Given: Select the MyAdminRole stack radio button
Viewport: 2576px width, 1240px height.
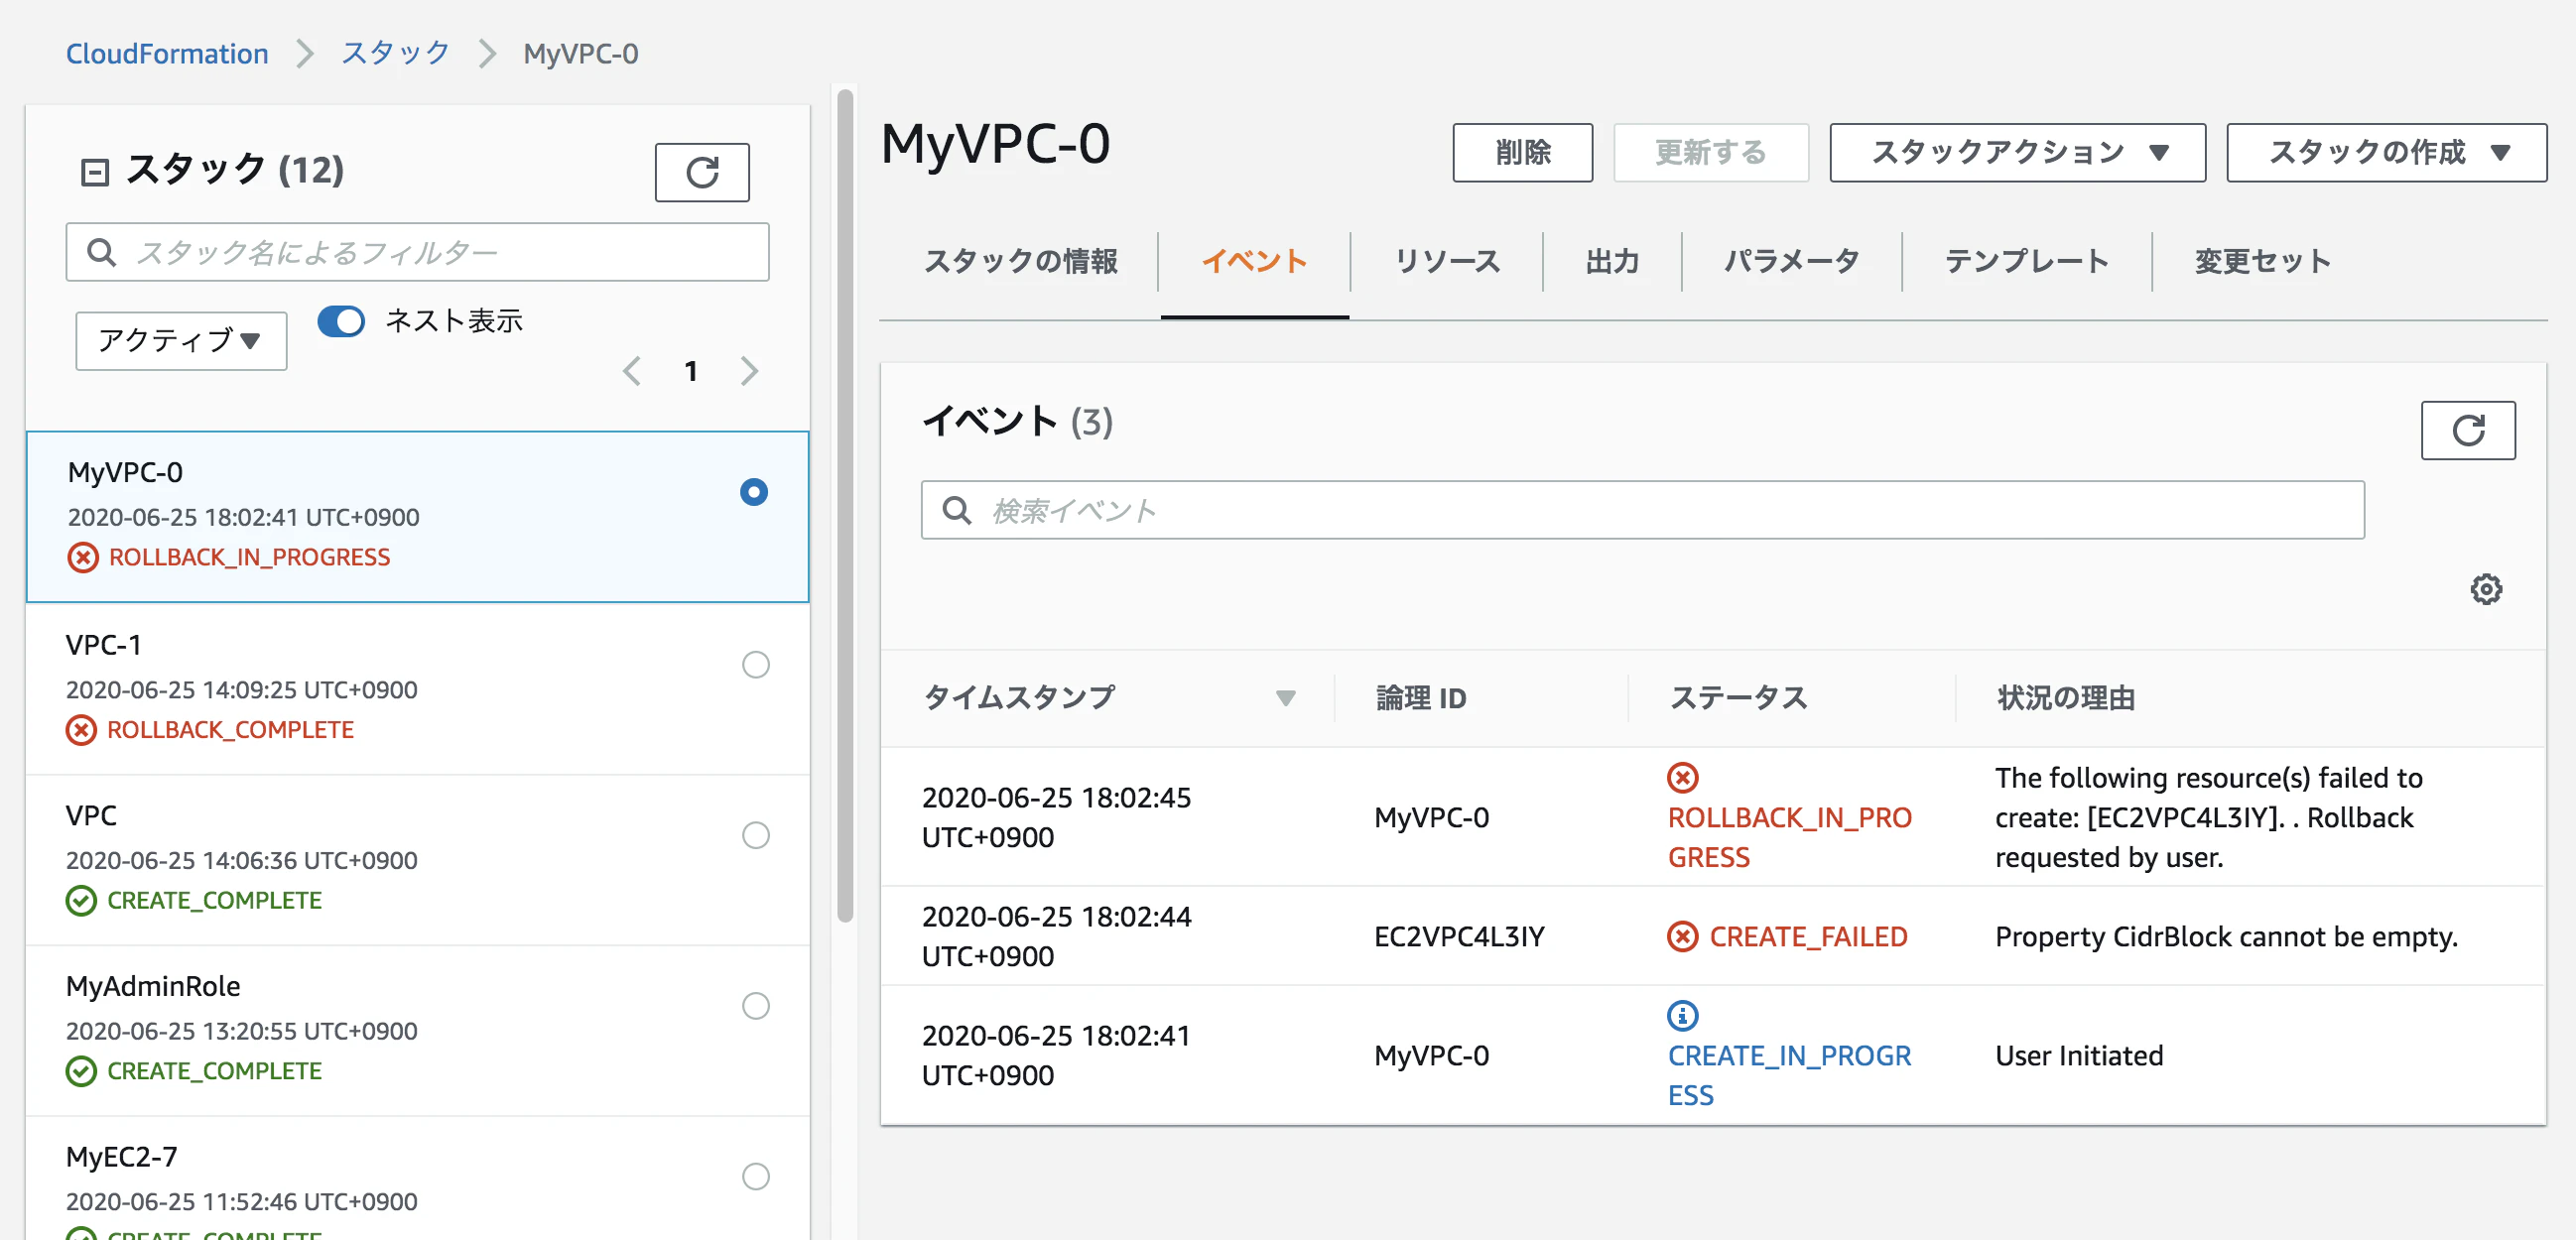Looking at the screenshot, I should coord(756,1005).
